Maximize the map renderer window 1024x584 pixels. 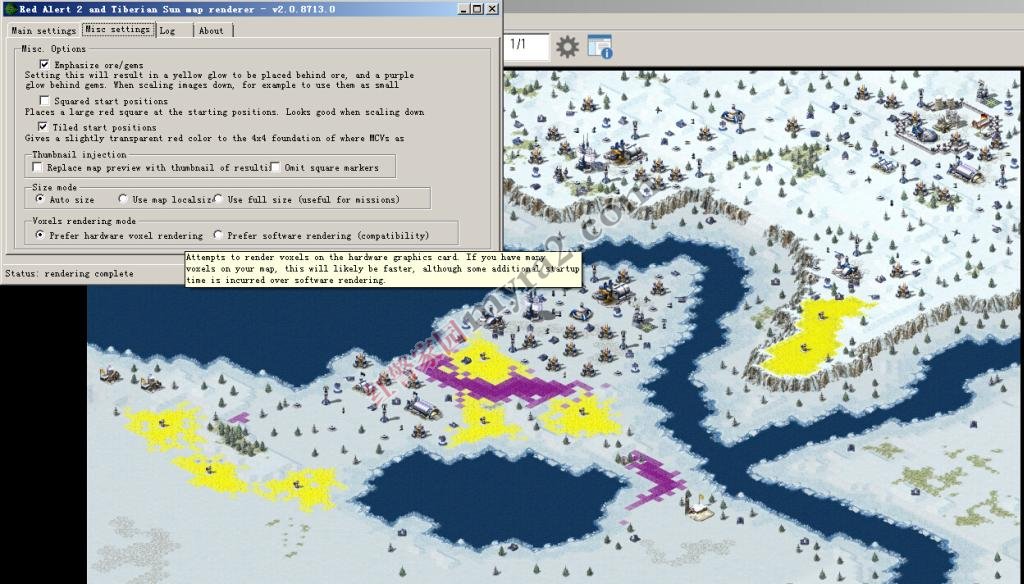pyautogui.click(x=477, y=8)
